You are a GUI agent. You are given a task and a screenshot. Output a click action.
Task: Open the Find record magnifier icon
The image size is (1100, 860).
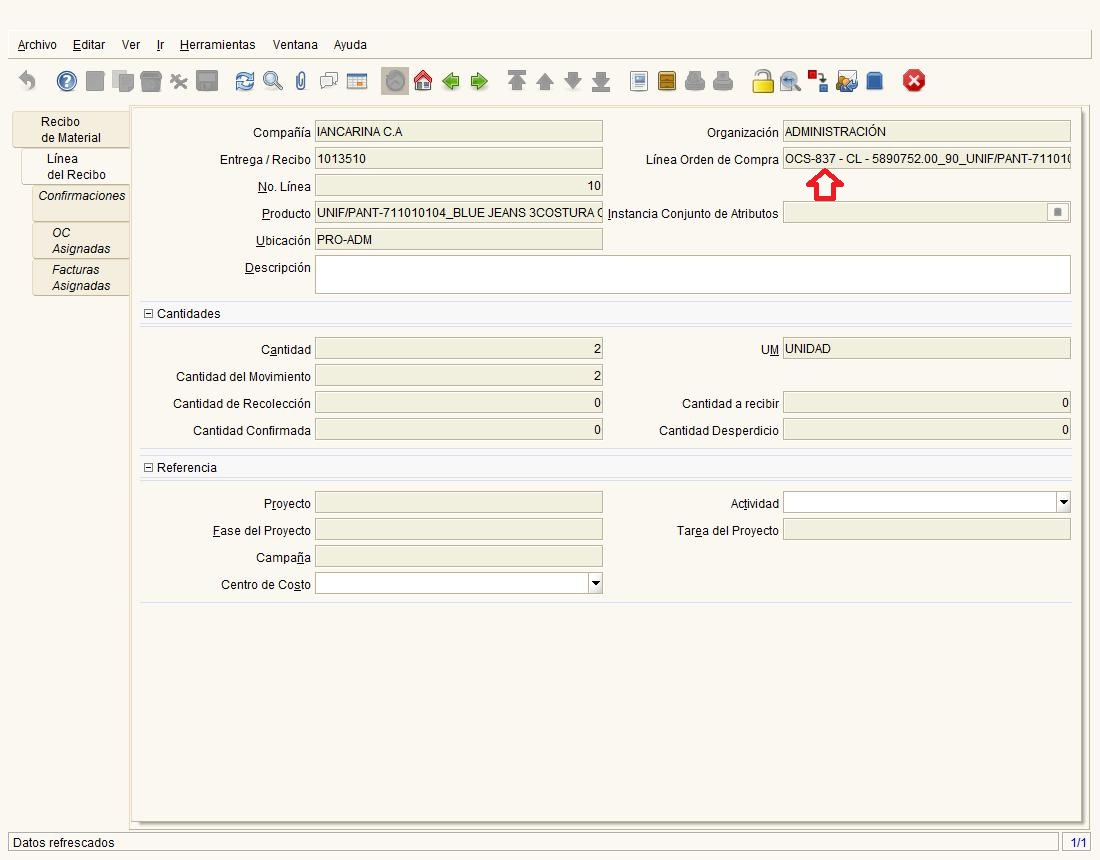273,81
